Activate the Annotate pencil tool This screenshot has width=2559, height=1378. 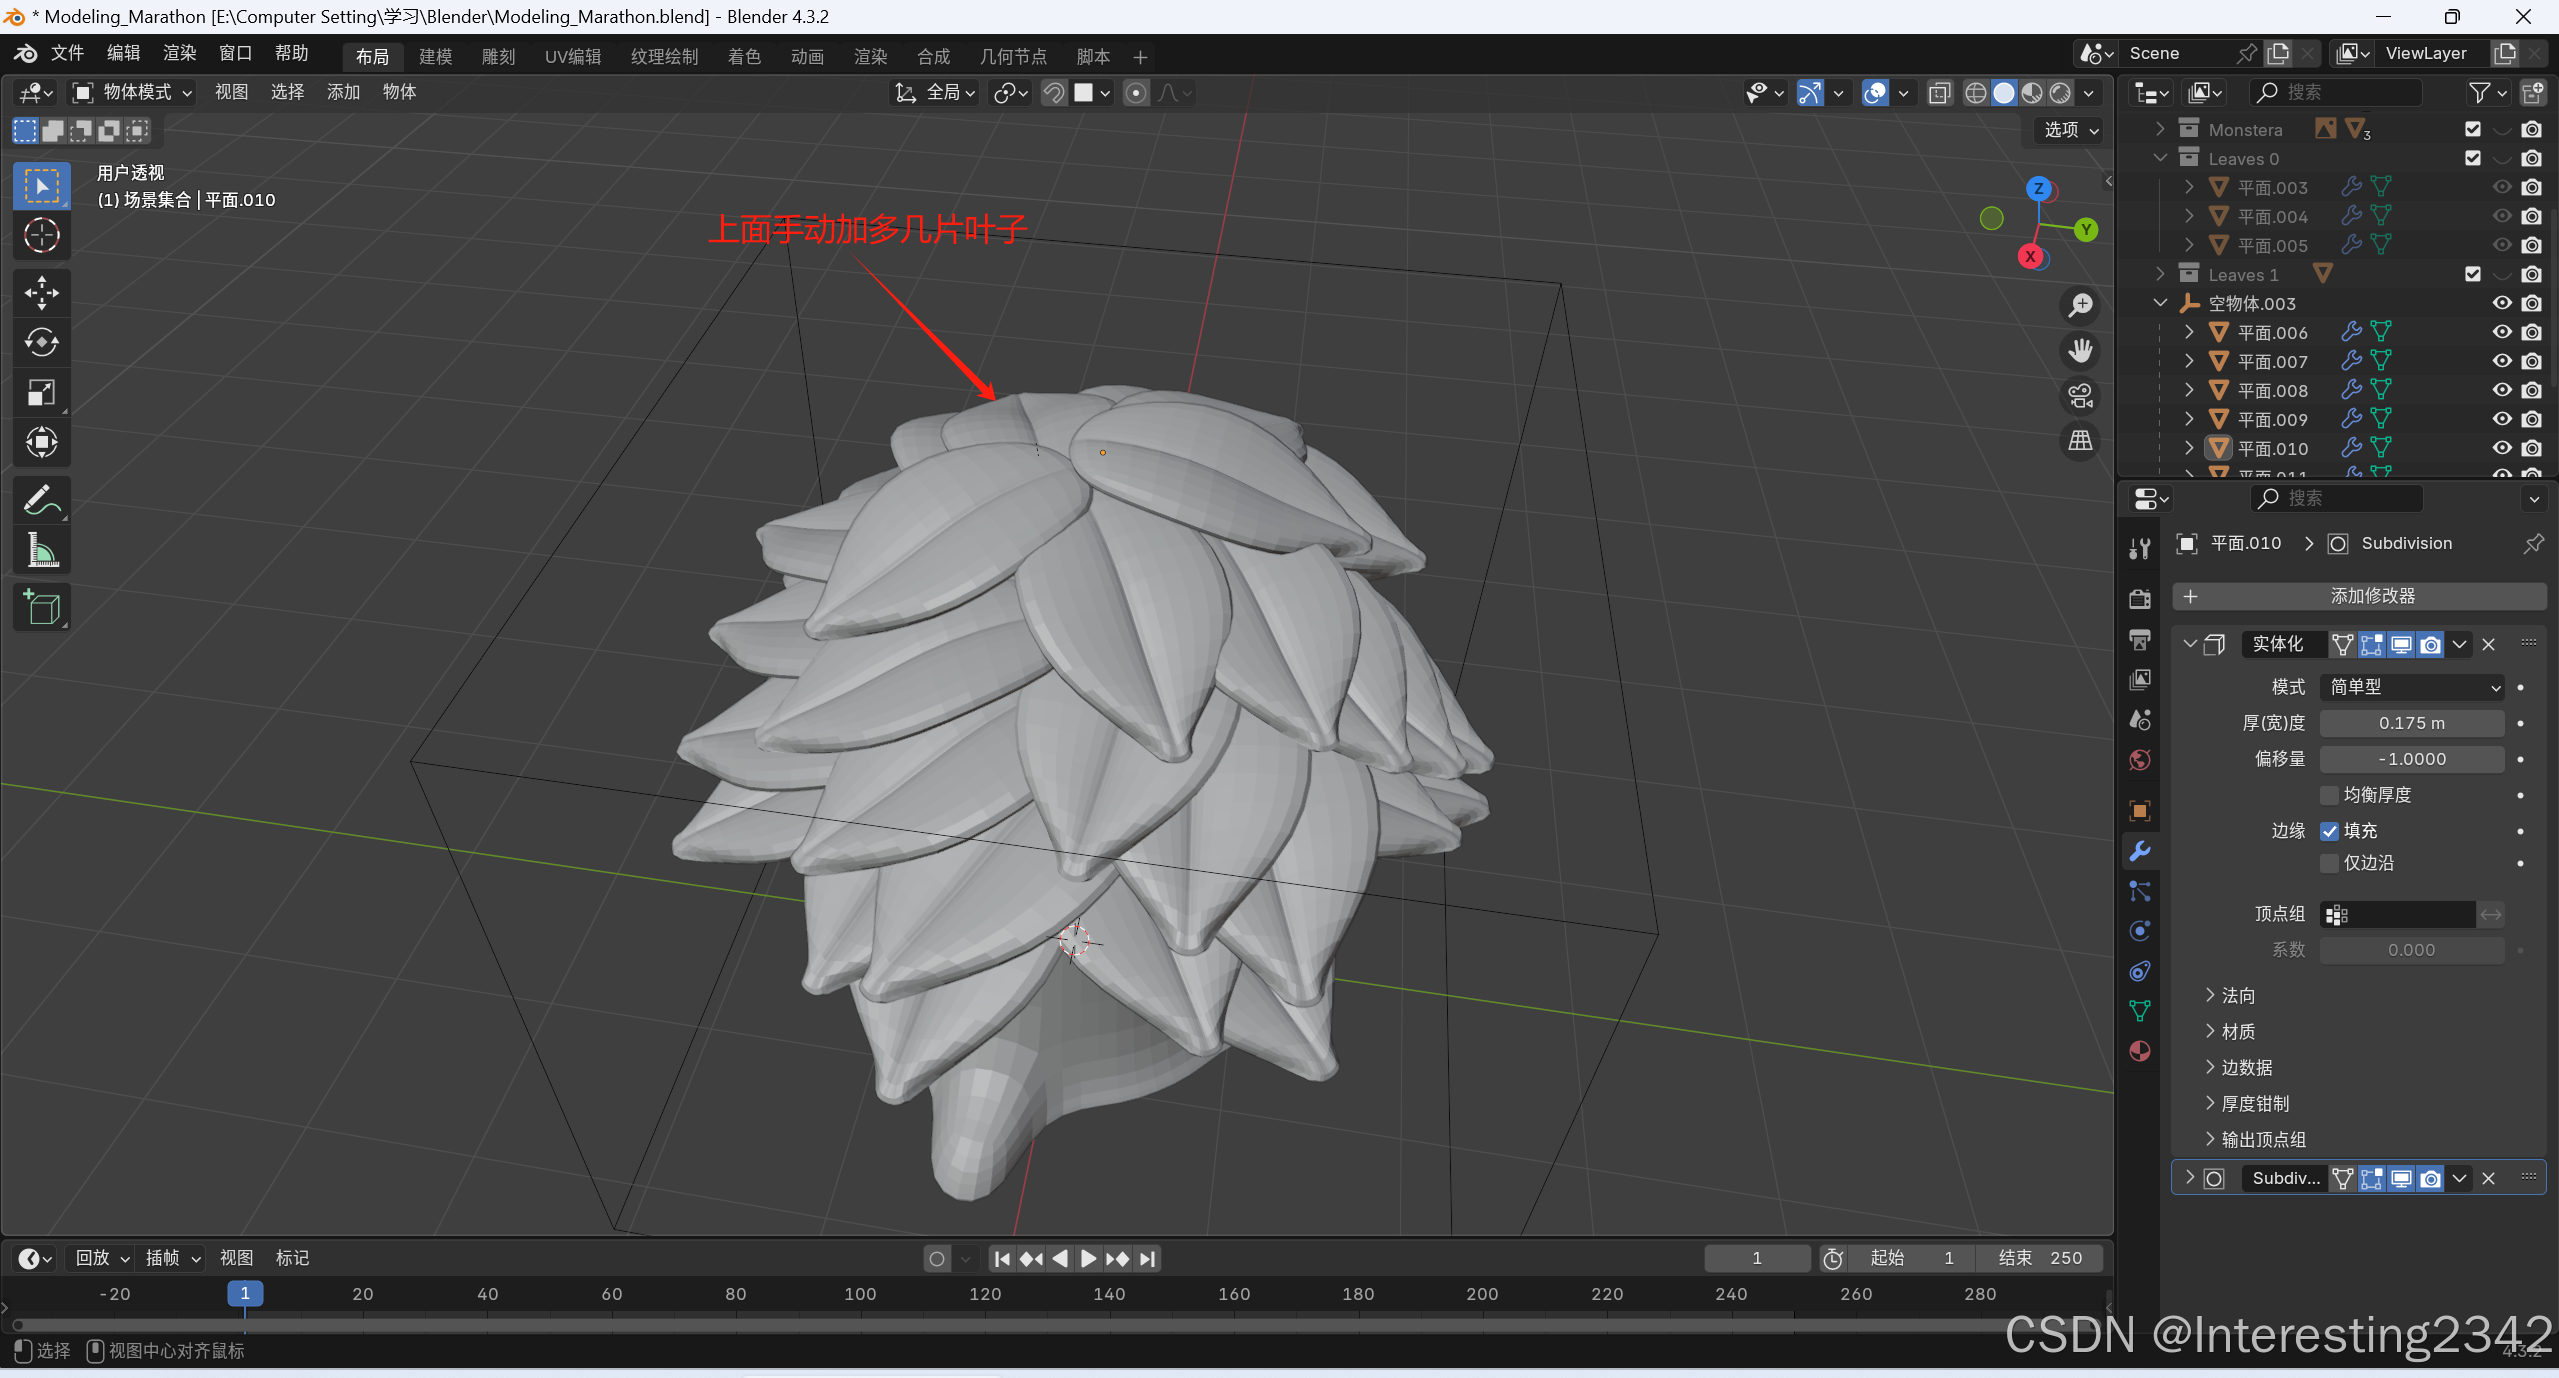pos(41,500)
